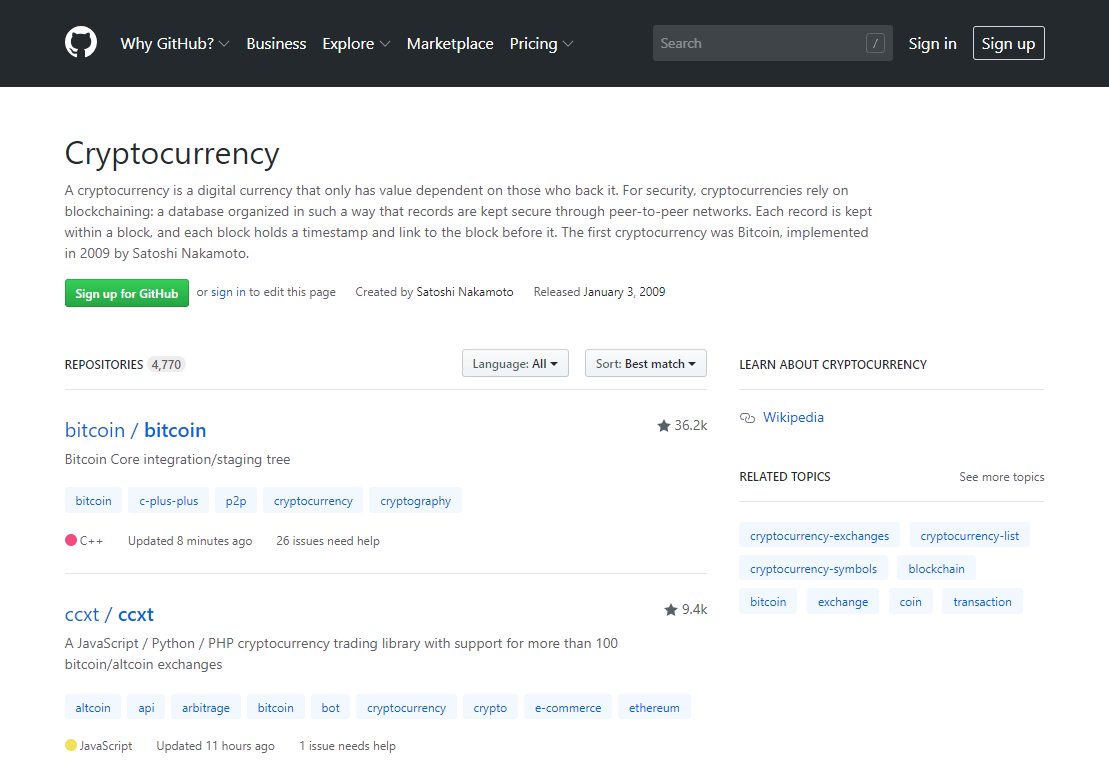
Task: Select cryptocurrency tag under ccxt repo
Action: click(406, 707)
